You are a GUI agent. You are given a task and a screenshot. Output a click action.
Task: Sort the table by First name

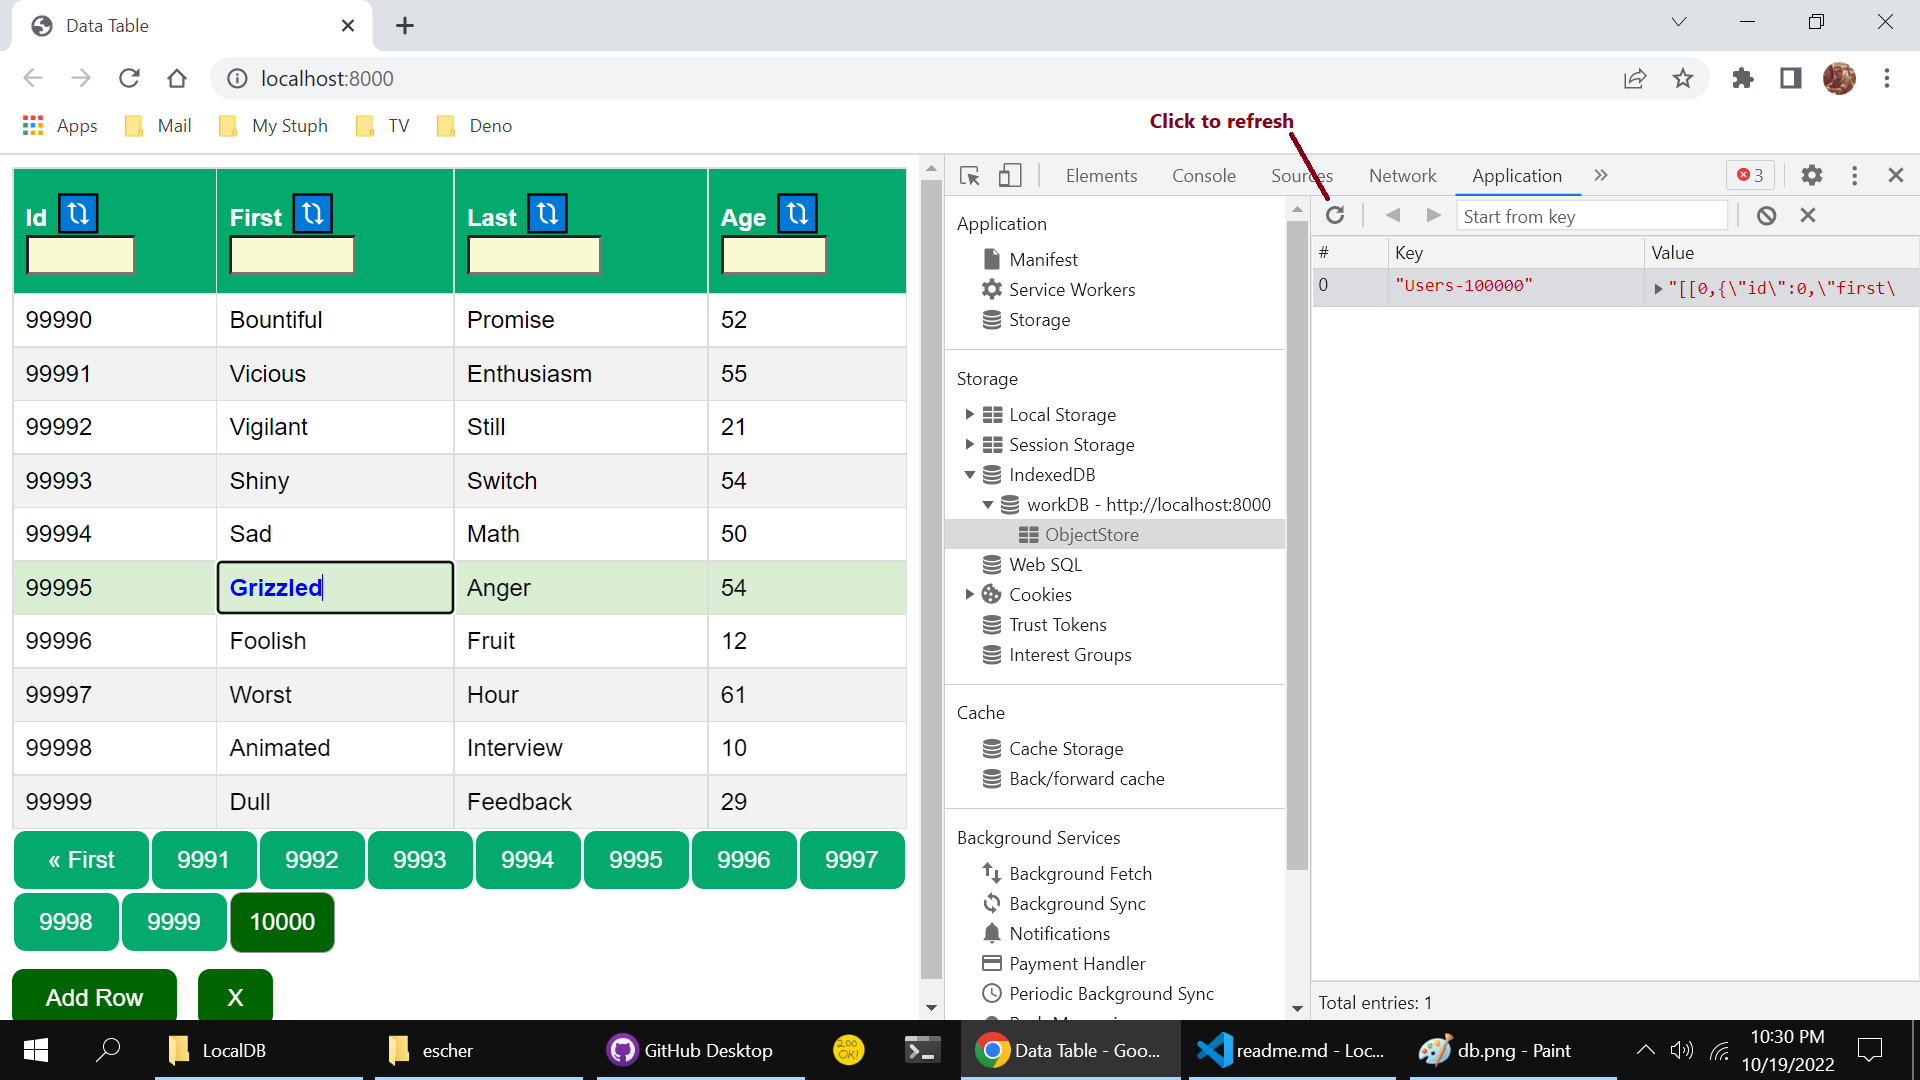click(x=312, y=214)
